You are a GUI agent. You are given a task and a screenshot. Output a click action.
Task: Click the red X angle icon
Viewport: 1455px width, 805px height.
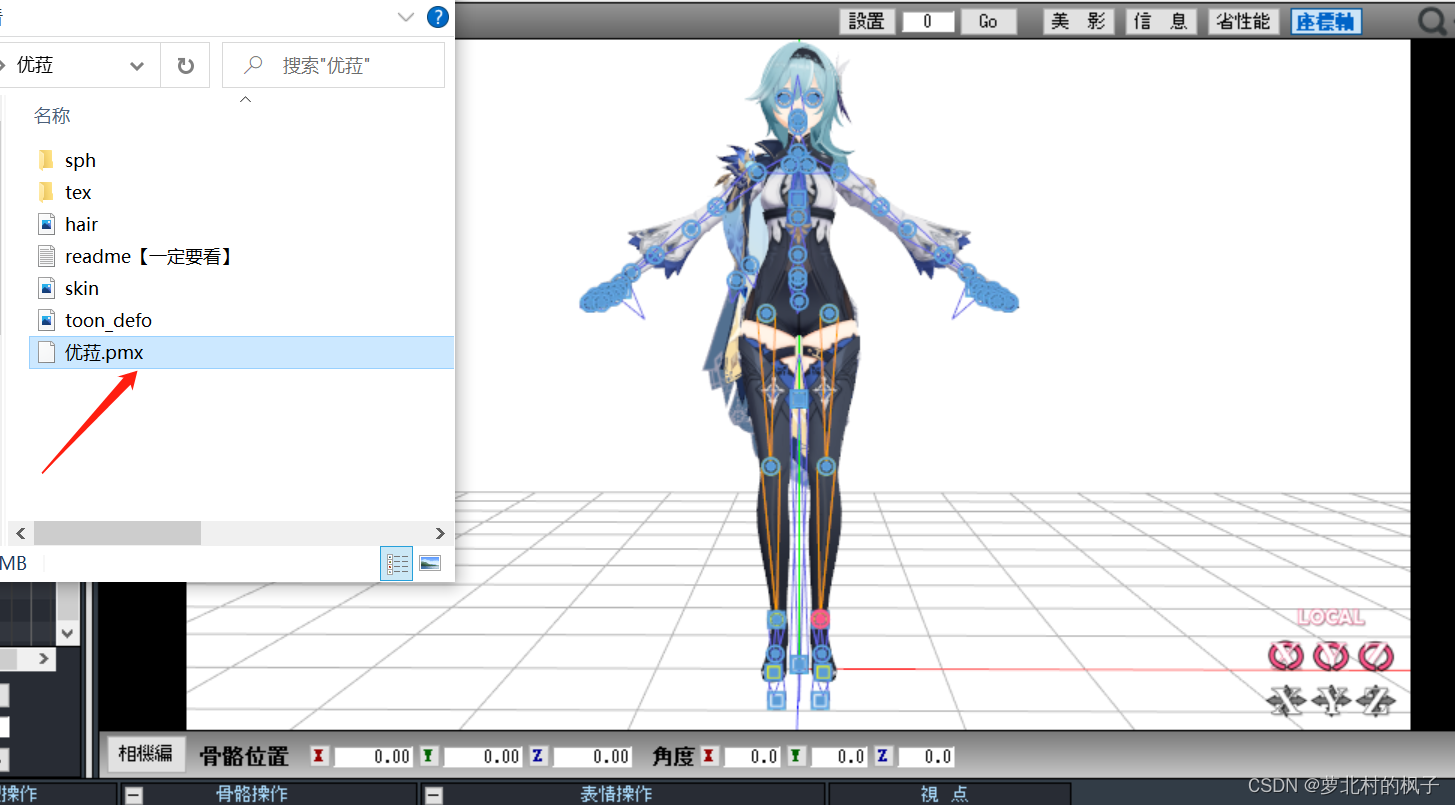coord(708,756)
